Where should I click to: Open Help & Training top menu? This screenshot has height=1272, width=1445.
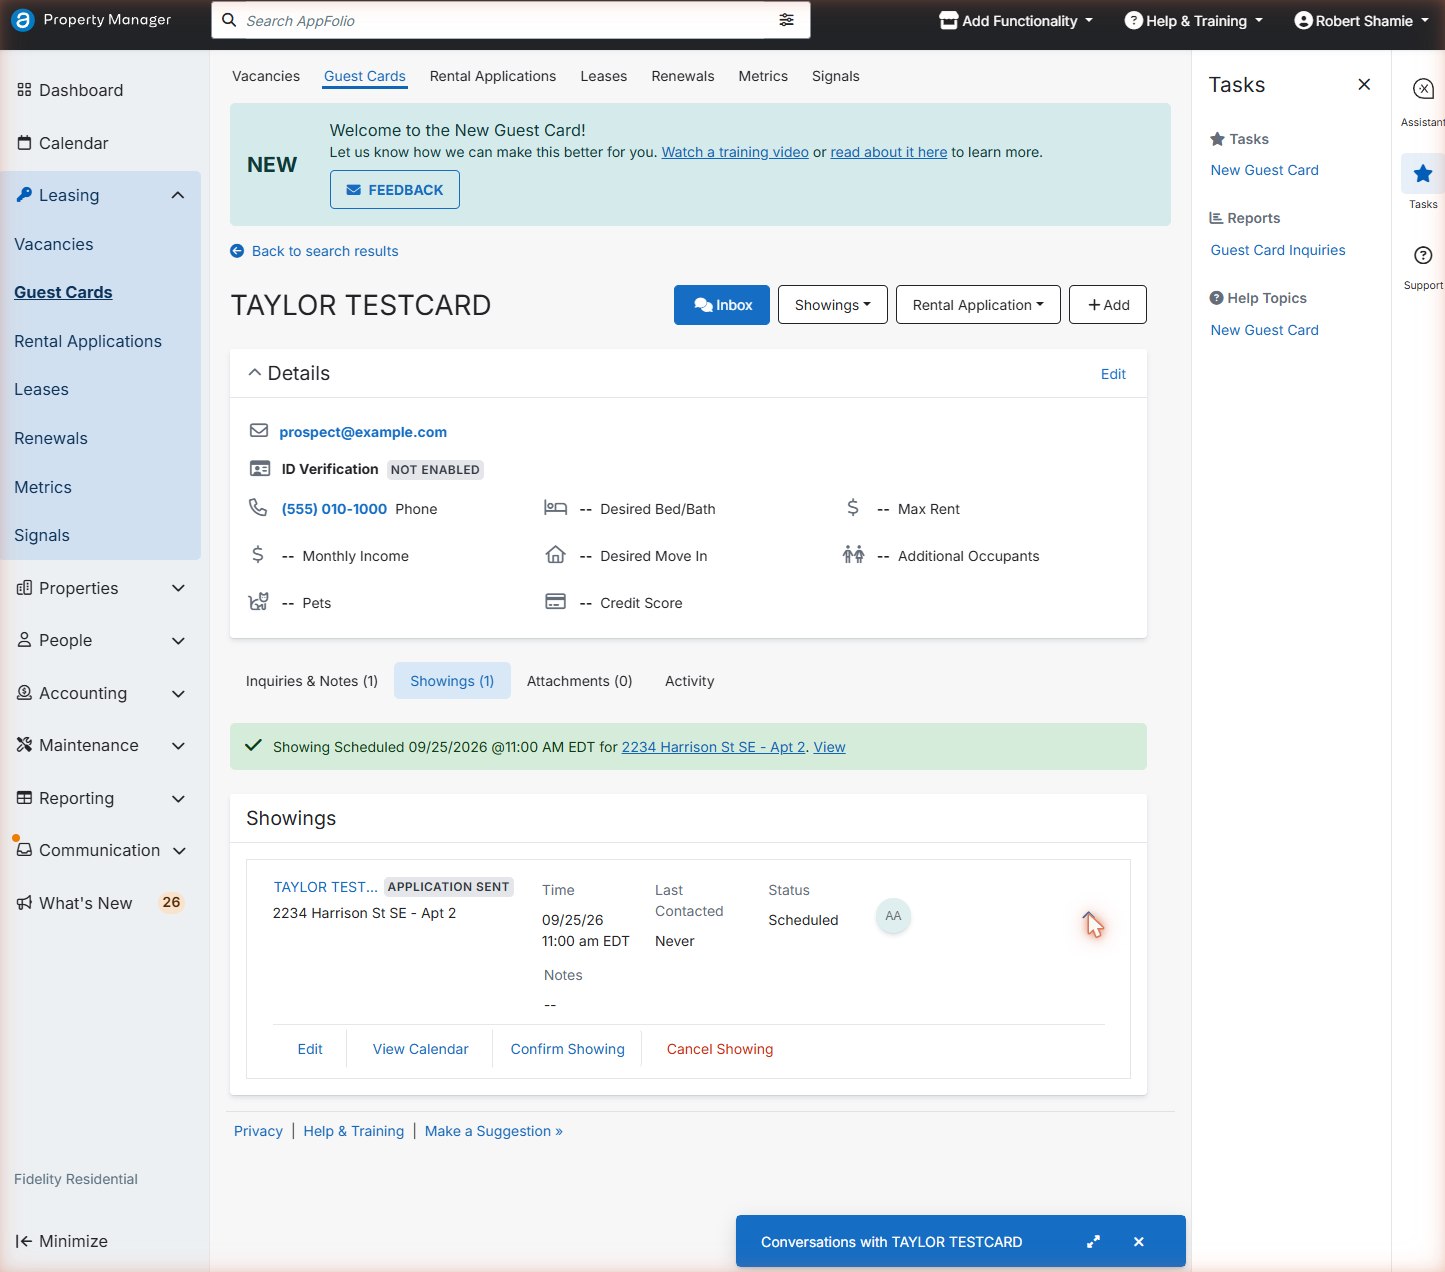(x=1193, y=20)
